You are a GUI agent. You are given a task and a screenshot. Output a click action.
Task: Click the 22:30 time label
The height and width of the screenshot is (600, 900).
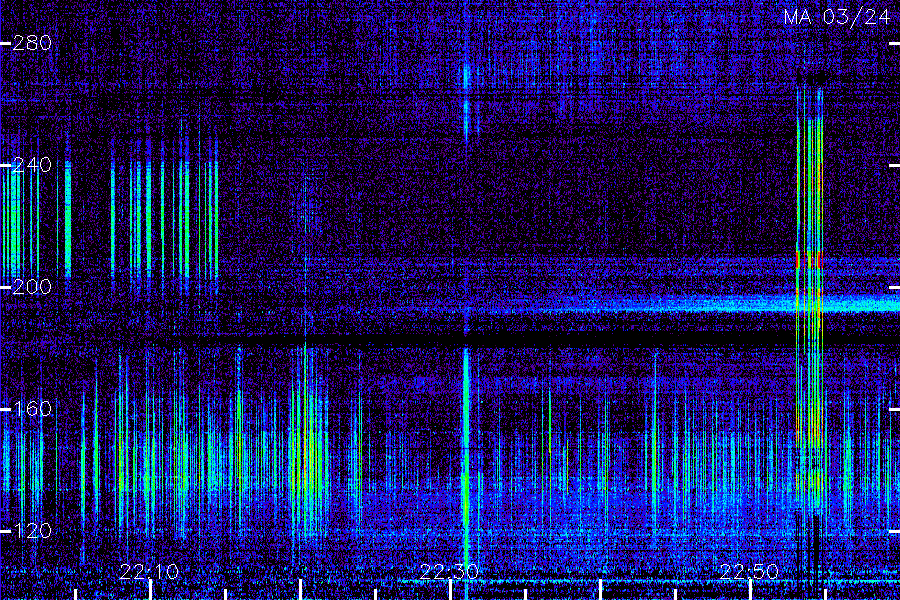449,572
